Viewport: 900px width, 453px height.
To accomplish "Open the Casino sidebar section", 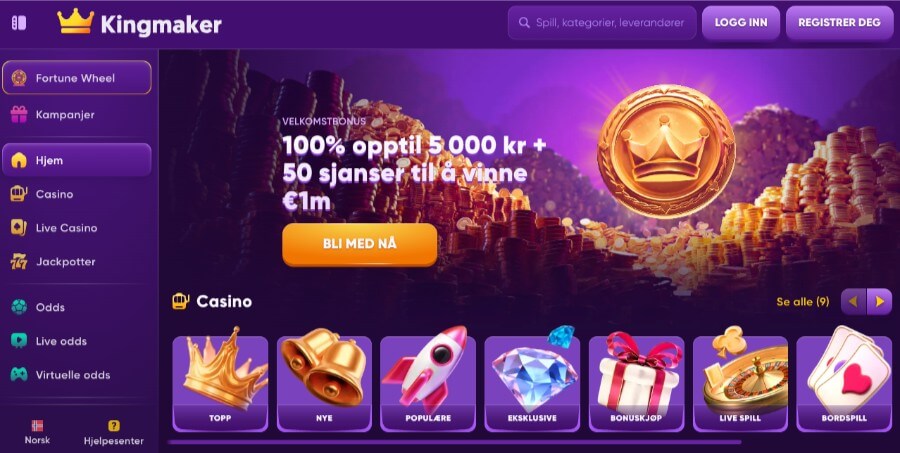I will 76,194.
